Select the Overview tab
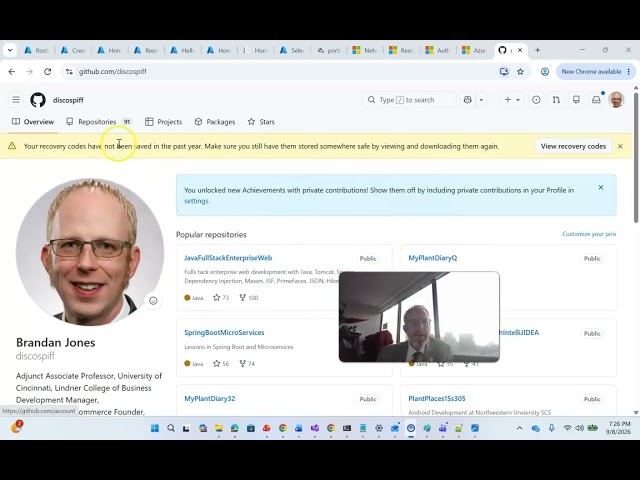Viewport: 640px width, 480px height. (33, 122)
